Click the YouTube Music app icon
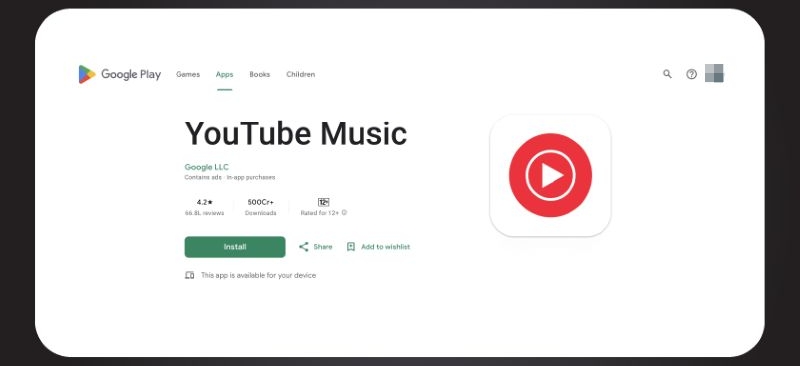 (551, 175)
